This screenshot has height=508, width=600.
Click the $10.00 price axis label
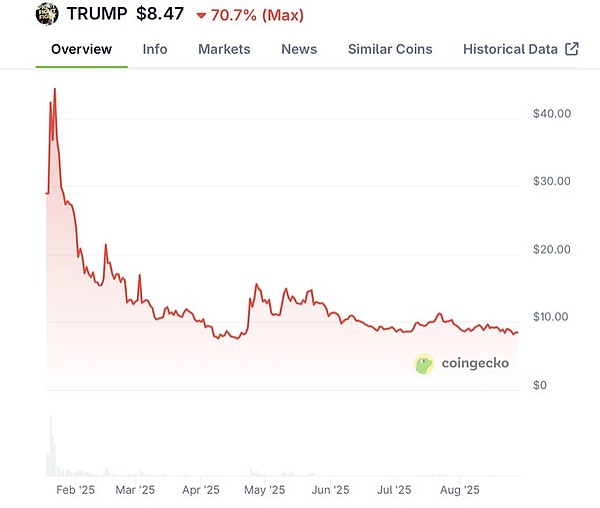click(552, 317)
